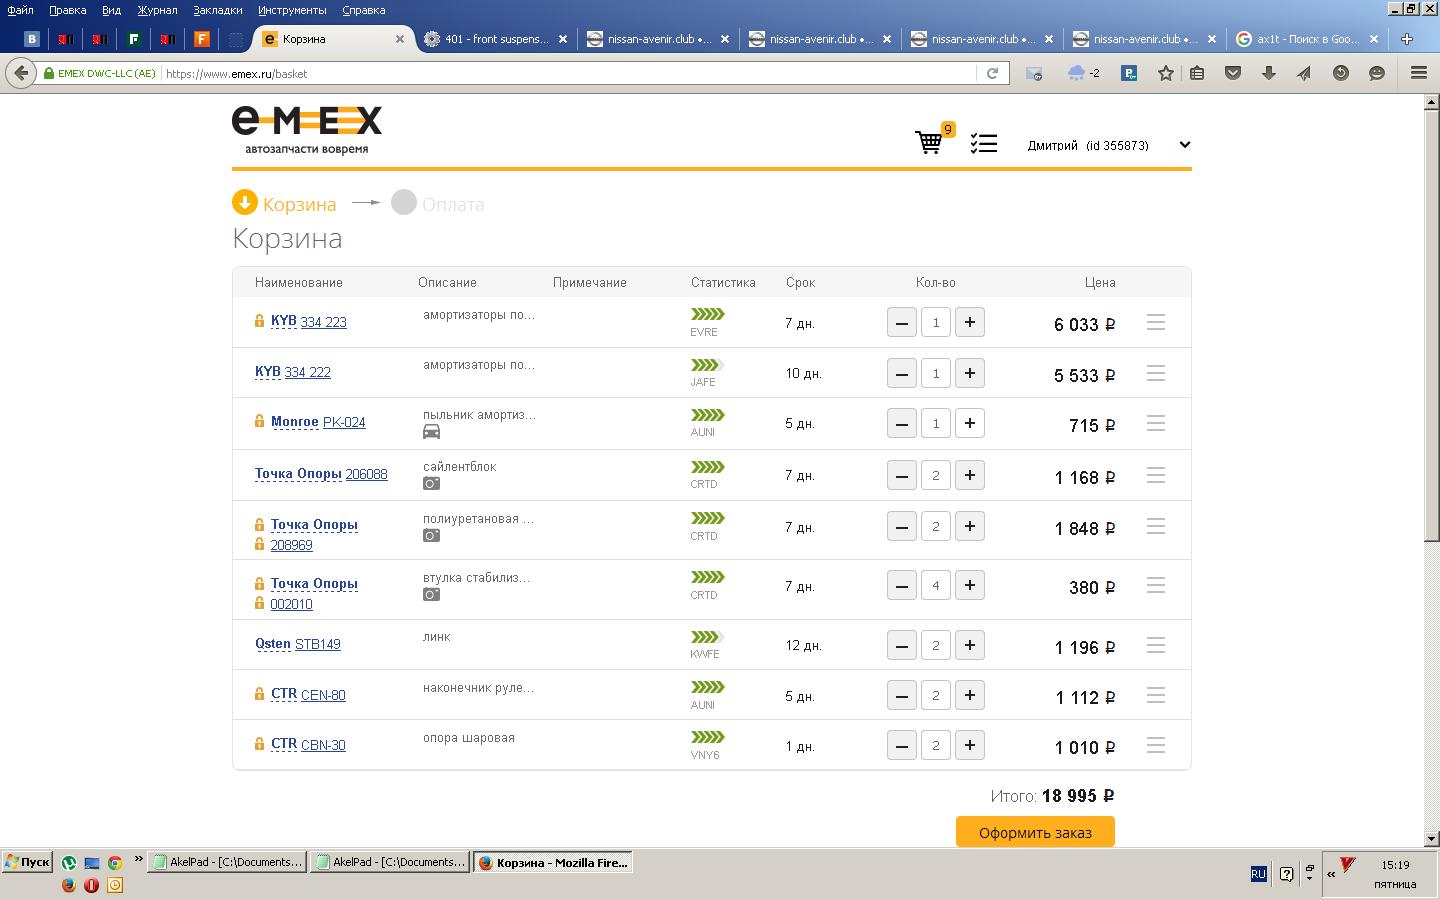Click quantity field for Точка Опоры 002010

pyautogui.click(x=936, y=585)
